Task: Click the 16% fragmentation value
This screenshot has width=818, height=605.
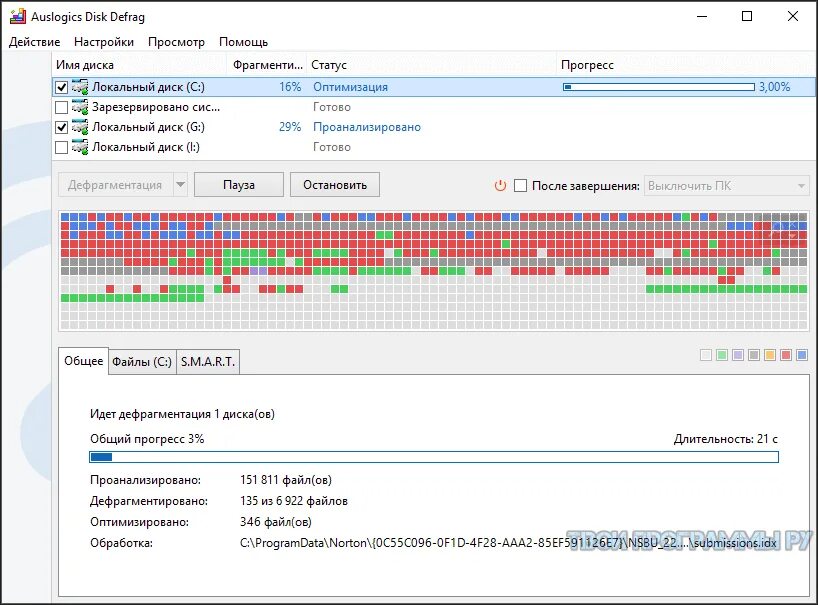Action: 290,87
